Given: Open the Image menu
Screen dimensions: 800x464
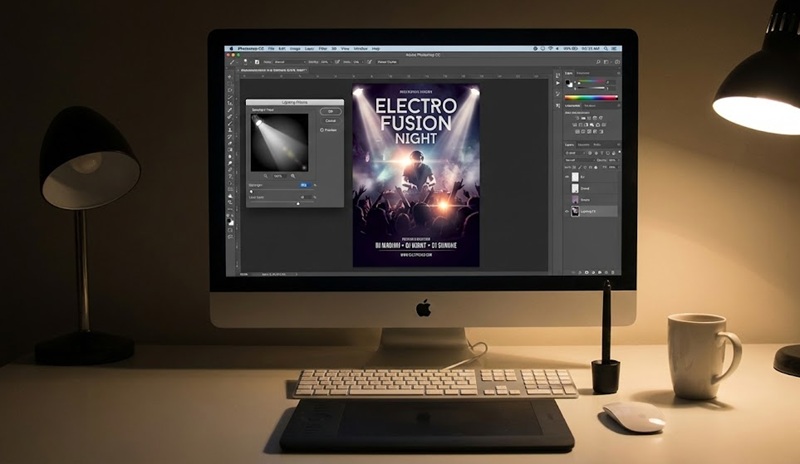Looking at the screenshot, I should (295, 48).
